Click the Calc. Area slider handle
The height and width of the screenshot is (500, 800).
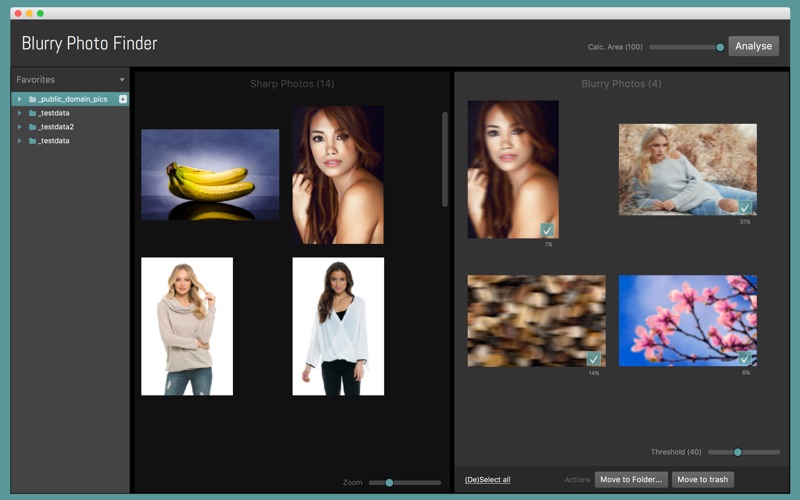[720, 47]
